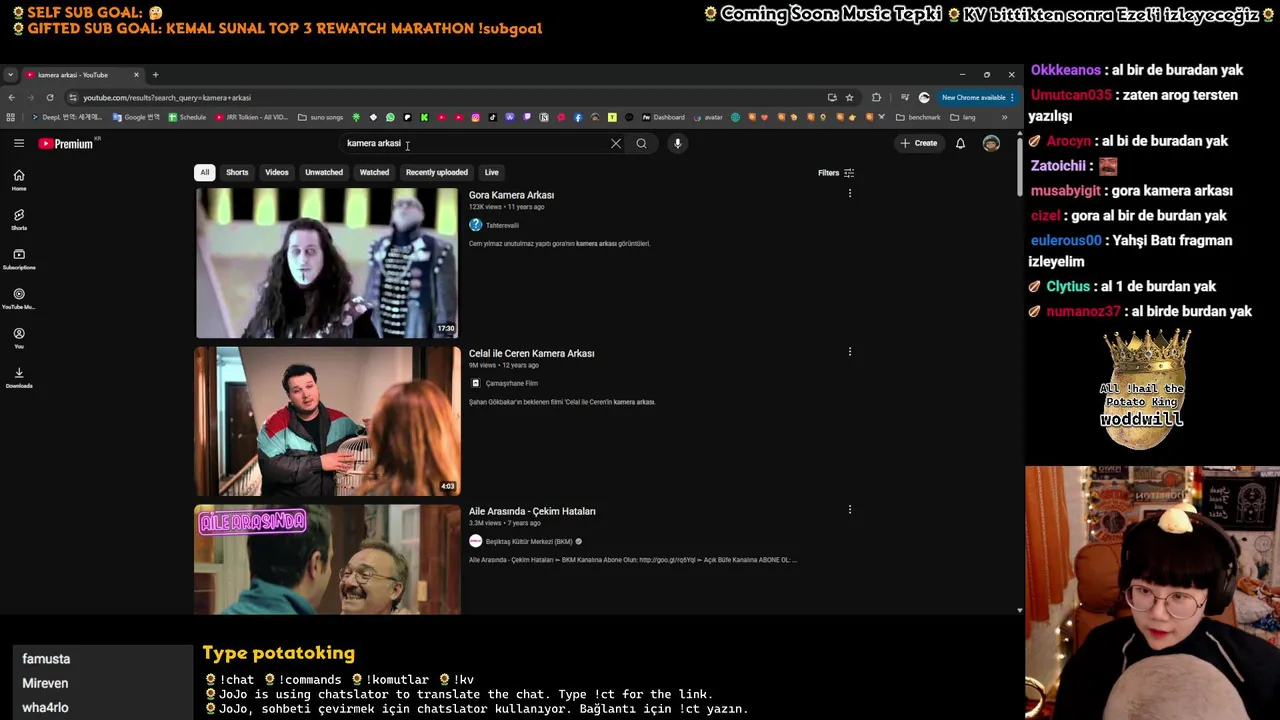Open YouTube Music in the sidebar
Screen dimensions: 1280x720
tap(19, 299)
